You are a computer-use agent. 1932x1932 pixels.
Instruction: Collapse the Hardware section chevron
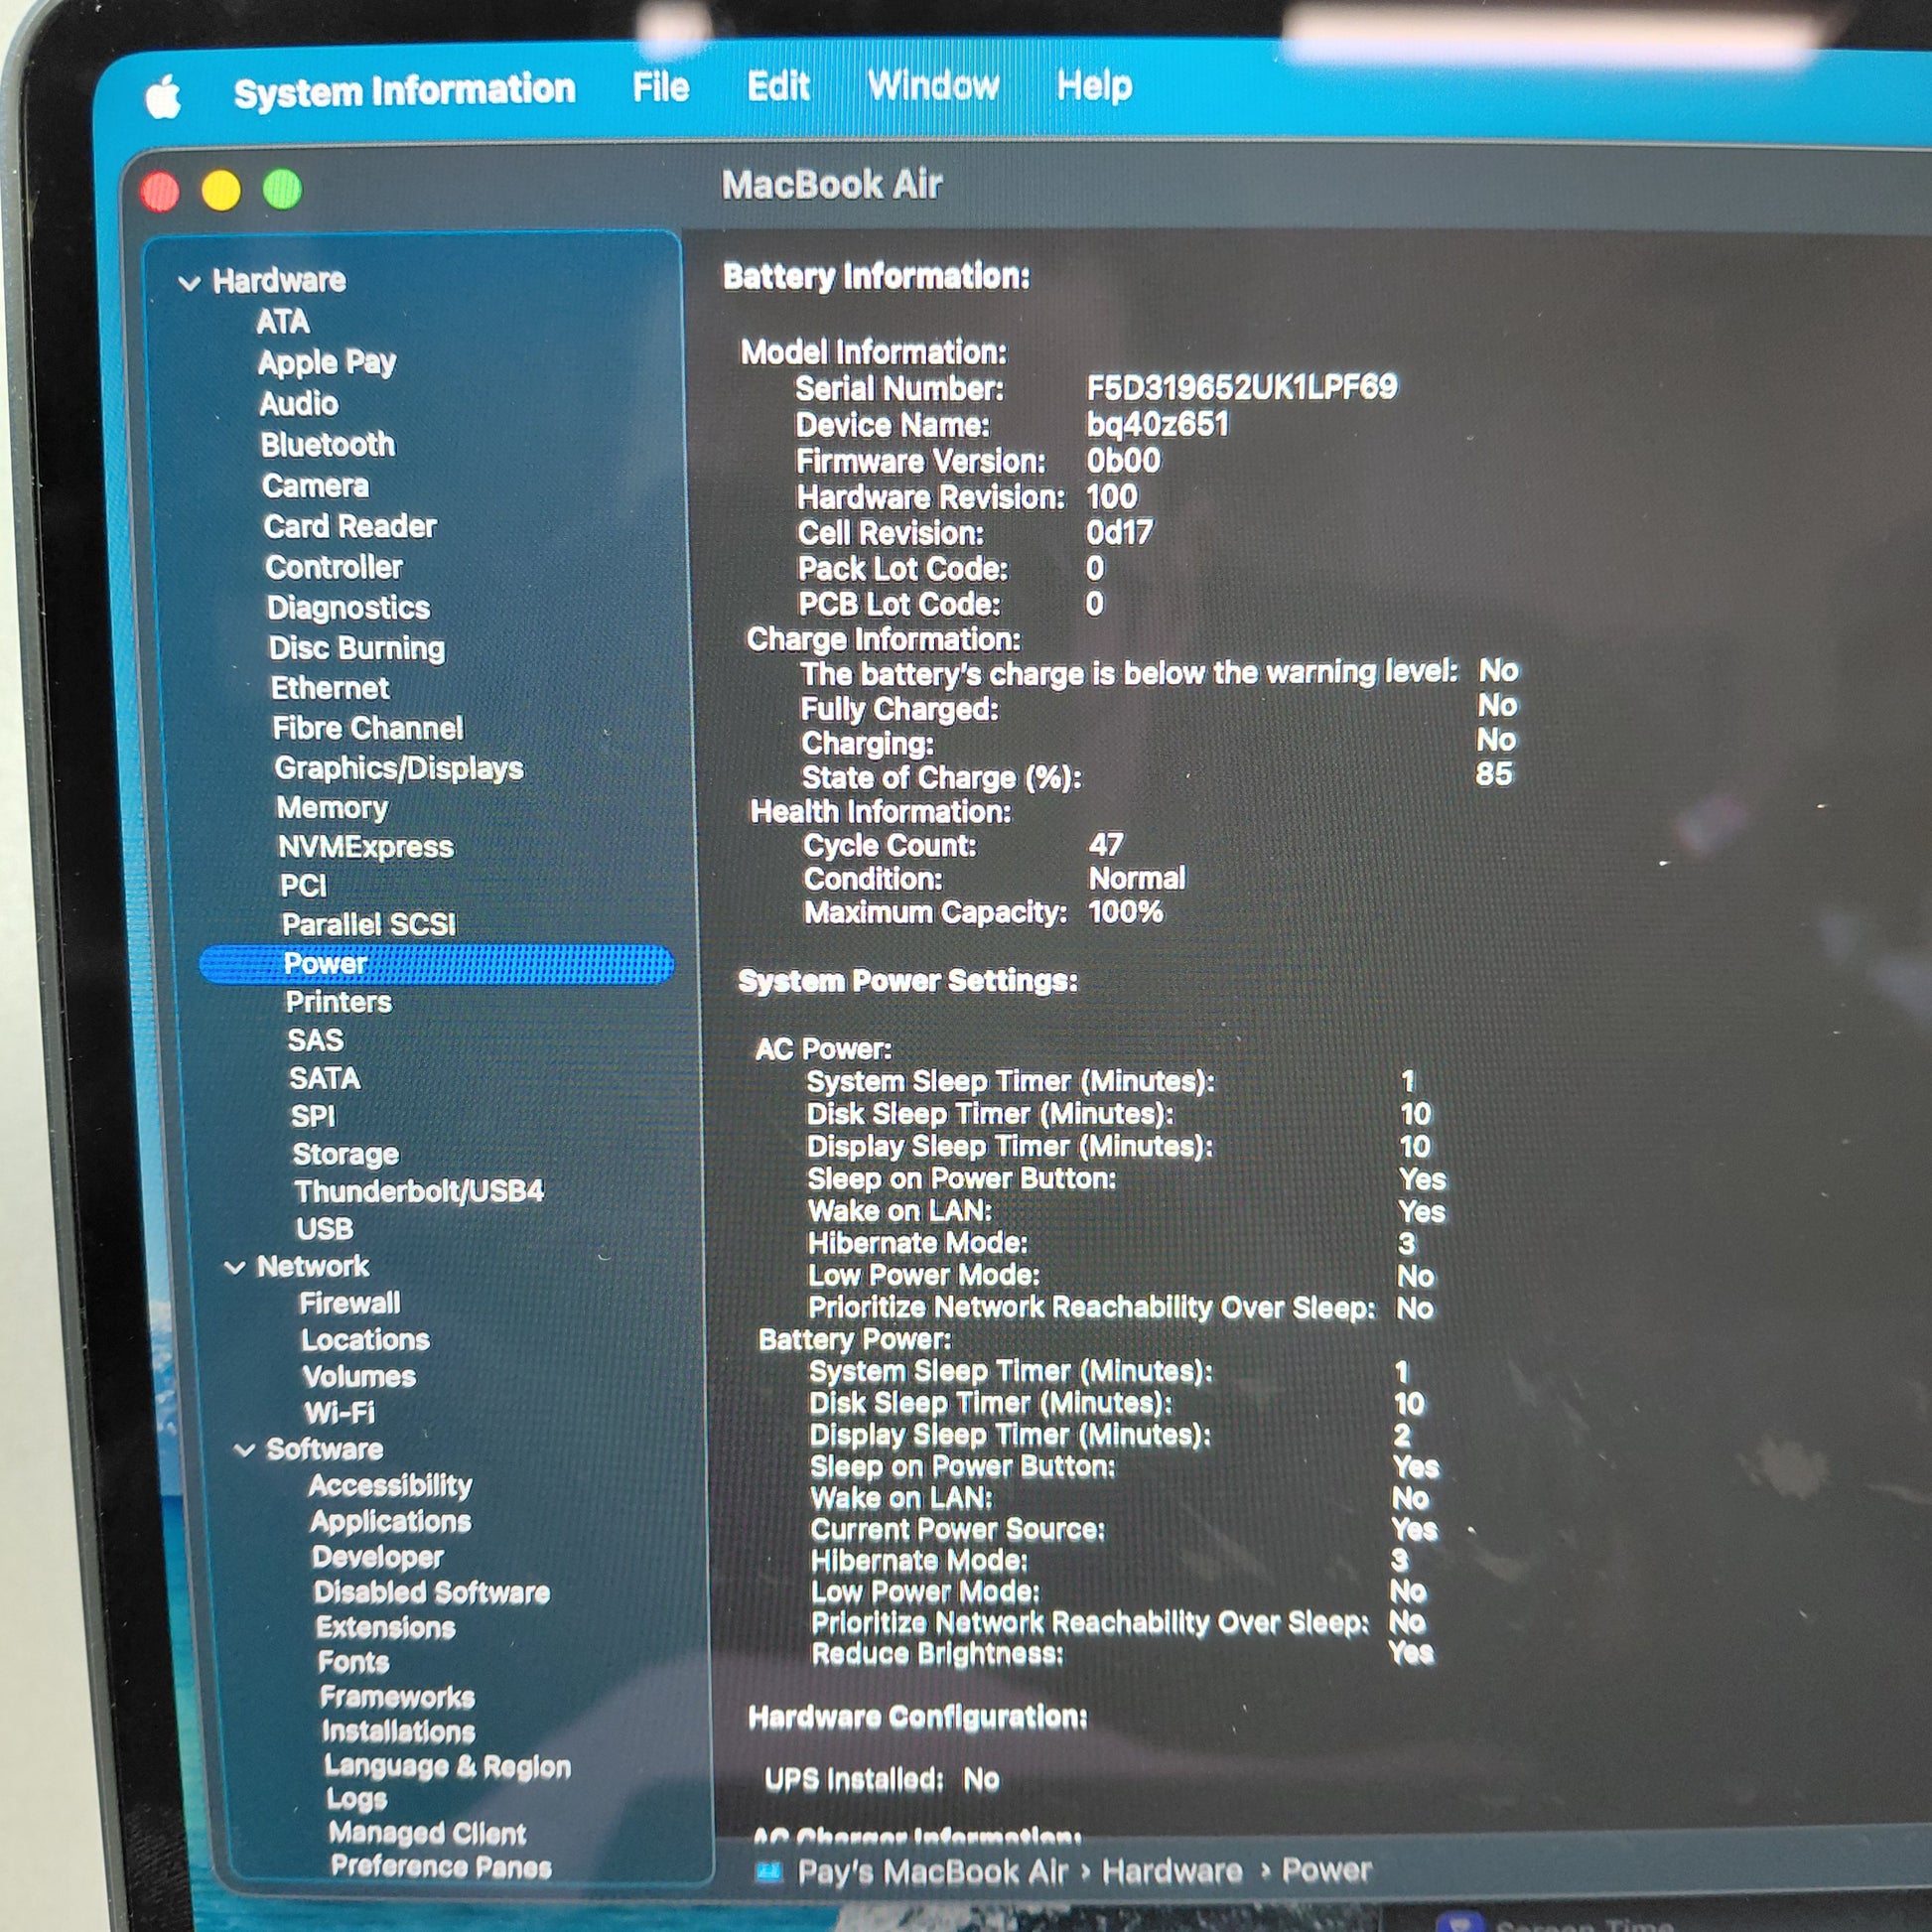[x=189, y=283]
